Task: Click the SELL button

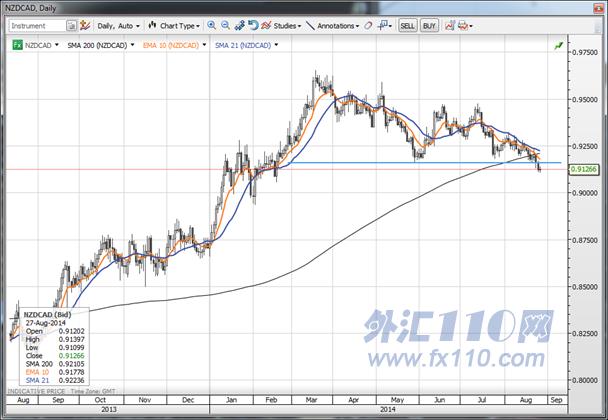Action: point(408,26)
